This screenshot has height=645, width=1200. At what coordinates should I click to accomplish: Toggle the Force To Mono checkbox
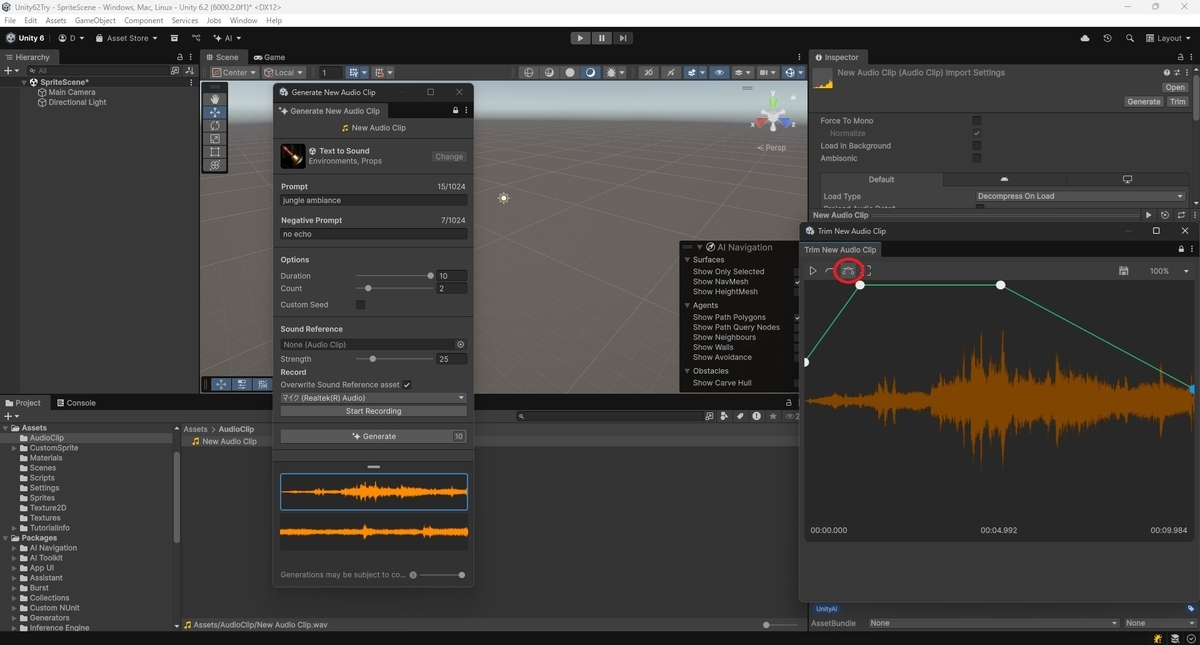(977, 121)
